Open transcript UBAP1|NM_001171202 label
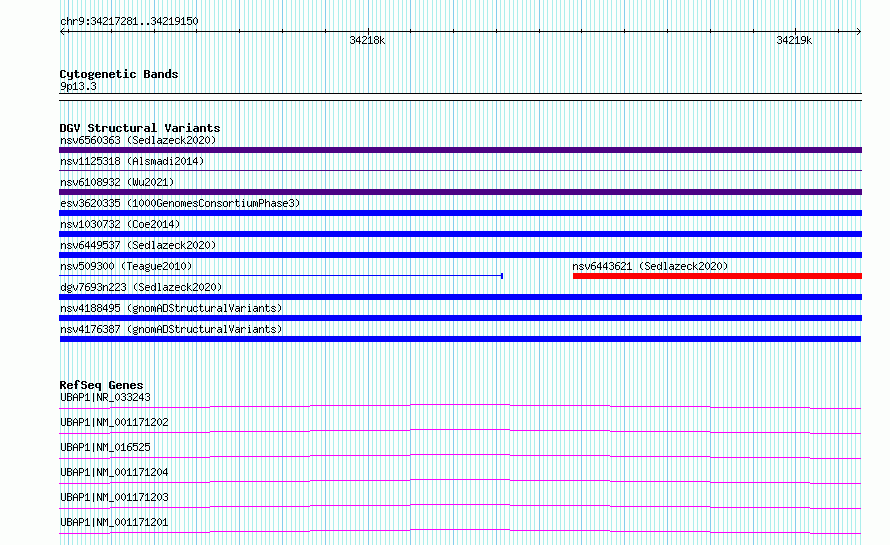Viewport: 890px width, 545px height. (x=114, y=422)
